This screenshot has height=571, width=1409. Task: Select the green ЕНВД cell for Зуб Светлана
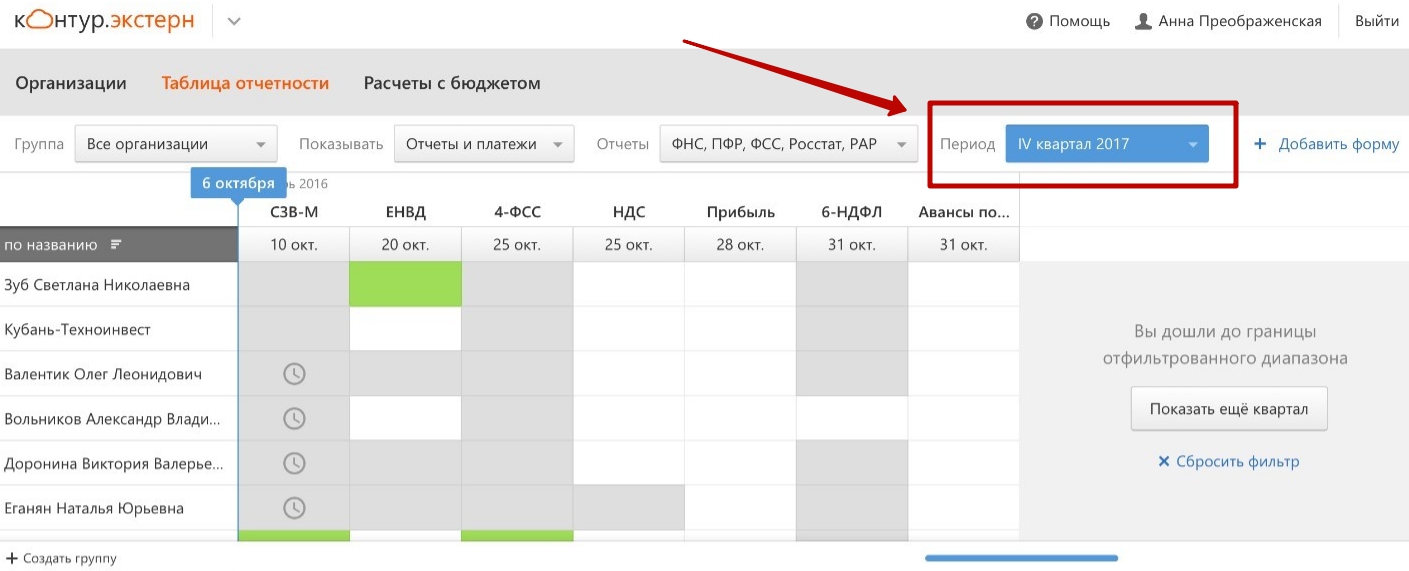405,284
